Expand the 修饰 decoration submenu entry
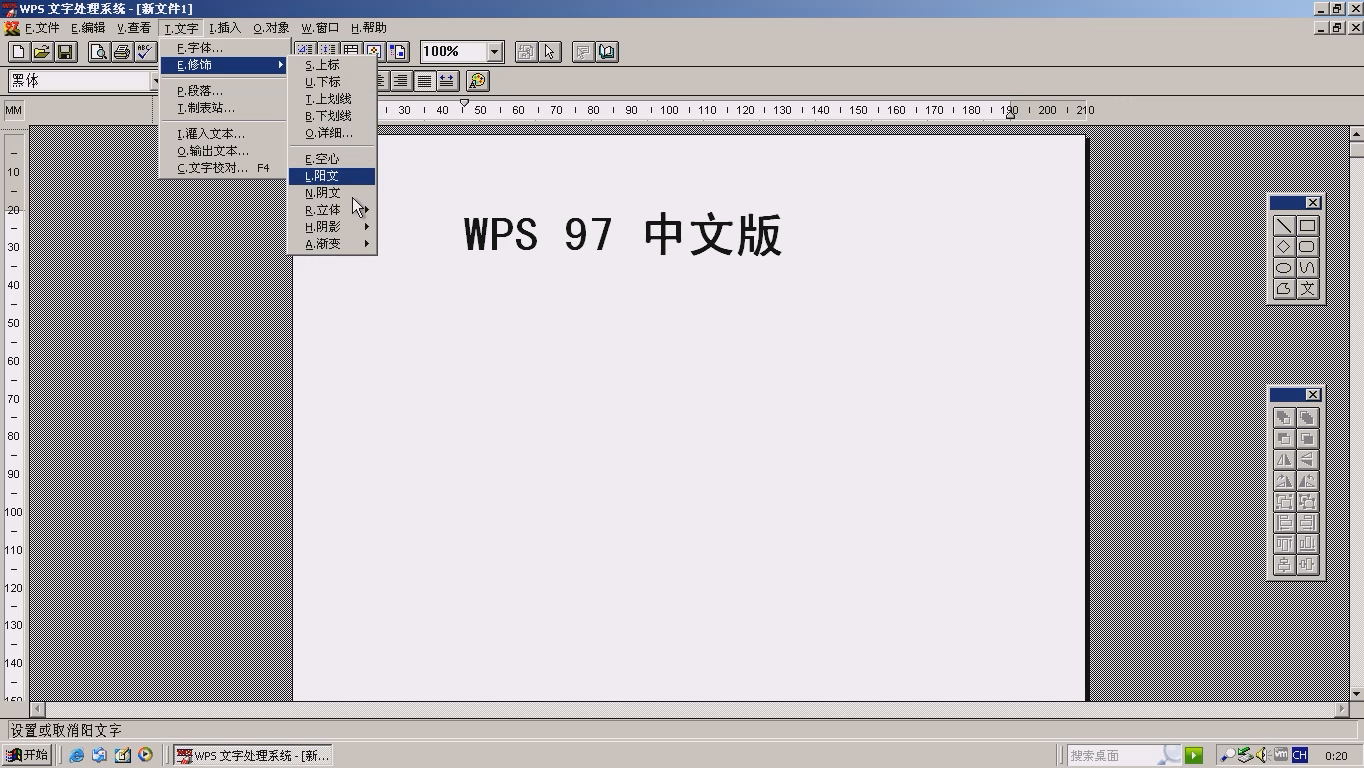This screenshot has width=1364, height=768. [224, 65]
